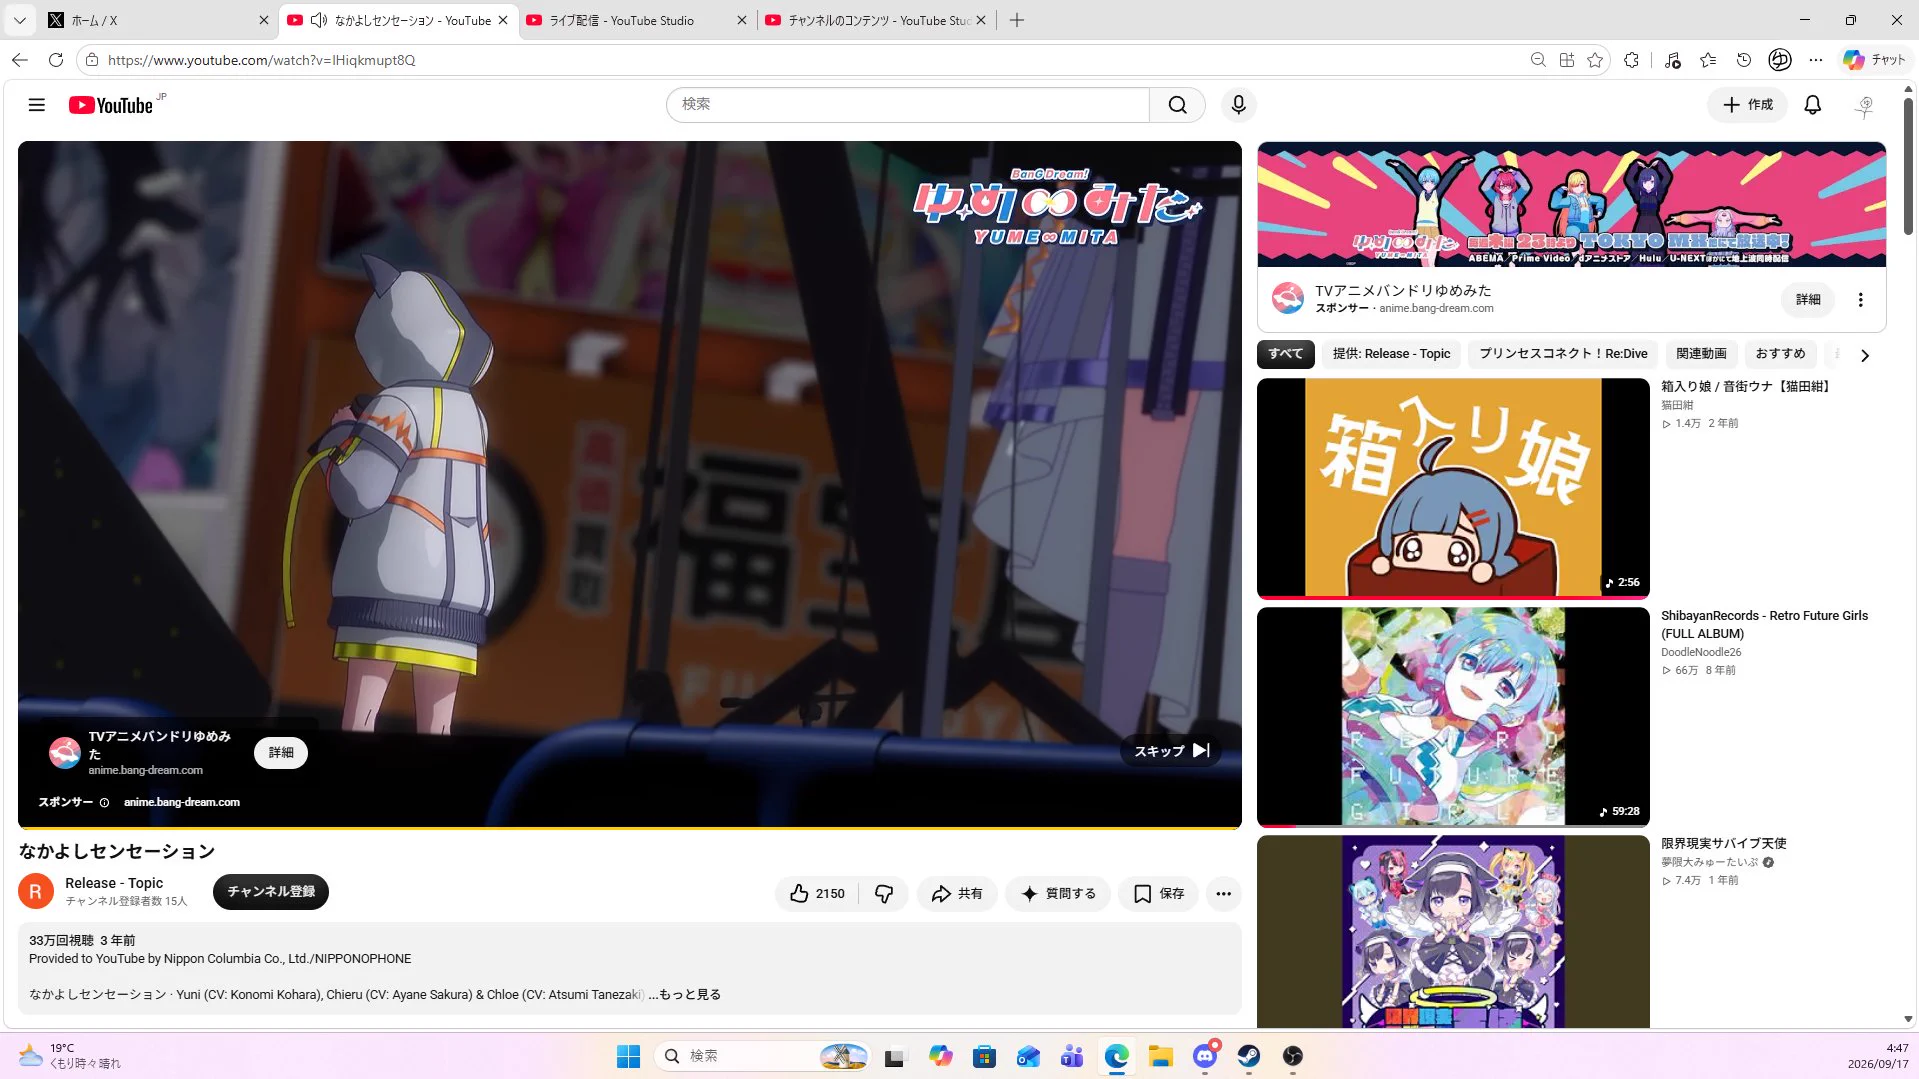Add page to favorites star icon
This screenshot has width=1919, height=1079.
pyautogui.click(x=1595, y=60)
